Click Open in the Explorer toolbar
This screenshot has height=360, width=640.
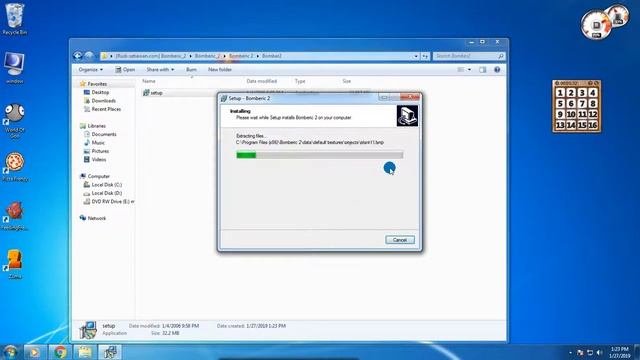click(125, 70)
